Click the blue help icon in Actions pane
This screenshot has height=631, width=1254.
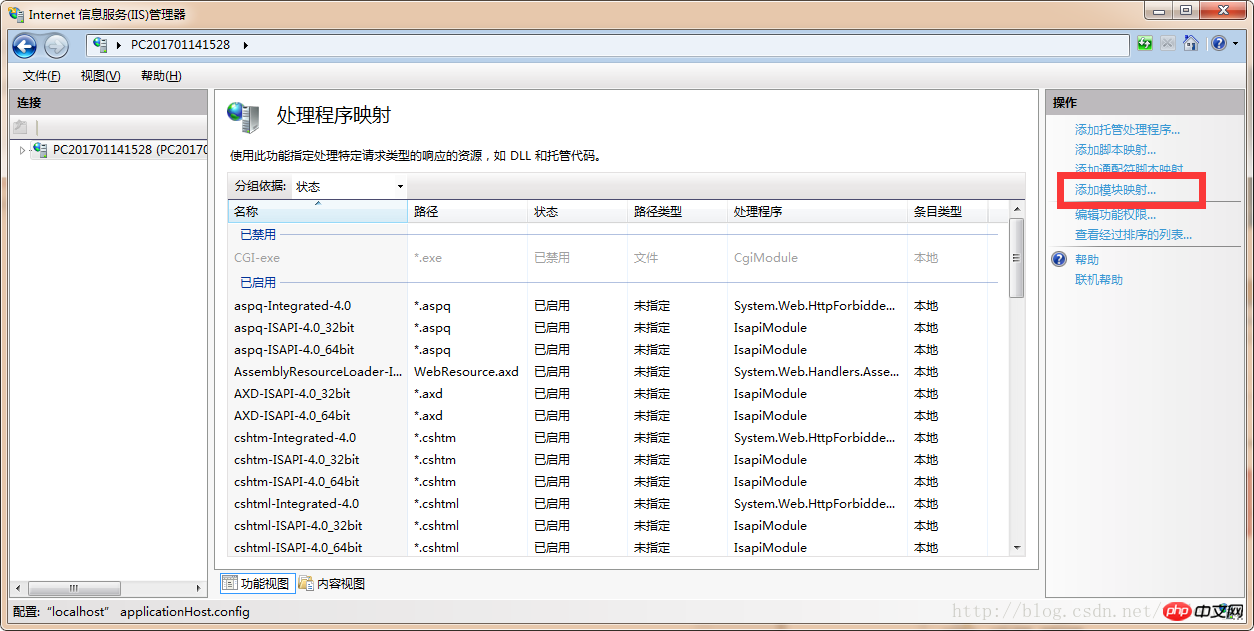[x=1059, y=260]
